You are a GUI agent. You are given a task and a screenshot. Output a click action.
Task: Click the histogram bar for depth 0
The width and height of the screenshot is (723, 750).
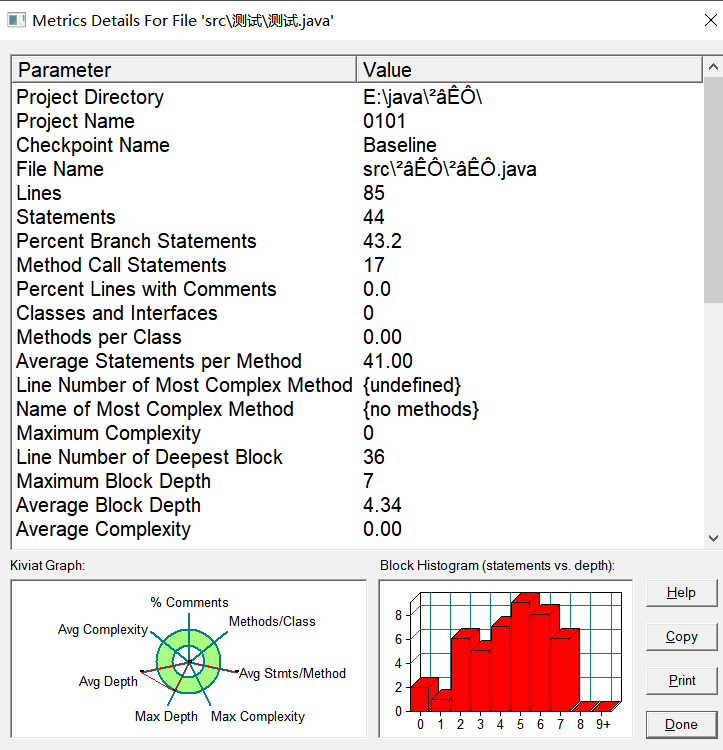tap(420, 699)
